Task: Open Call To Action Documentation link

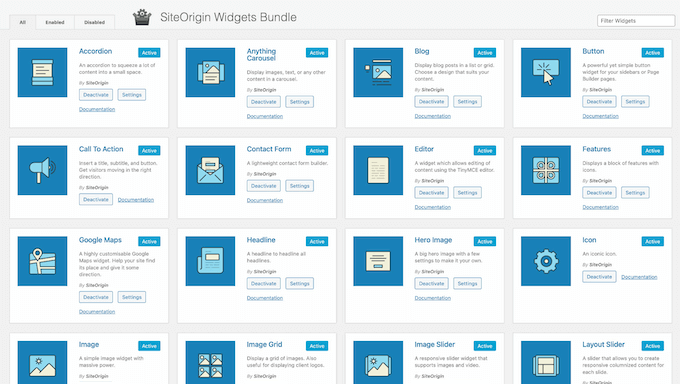Action: click(x=136, y=200)
